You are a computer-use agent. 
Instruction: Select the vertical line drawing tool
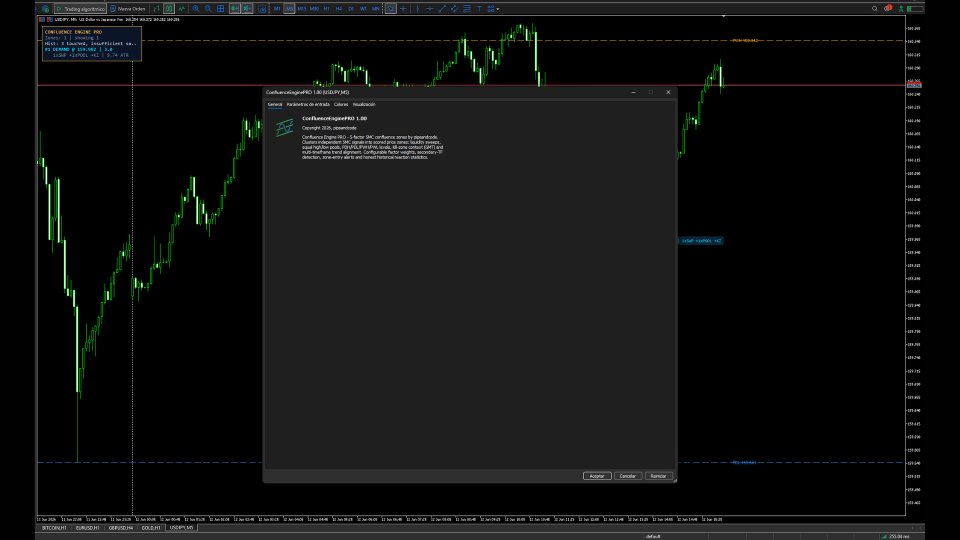(418, 9)
